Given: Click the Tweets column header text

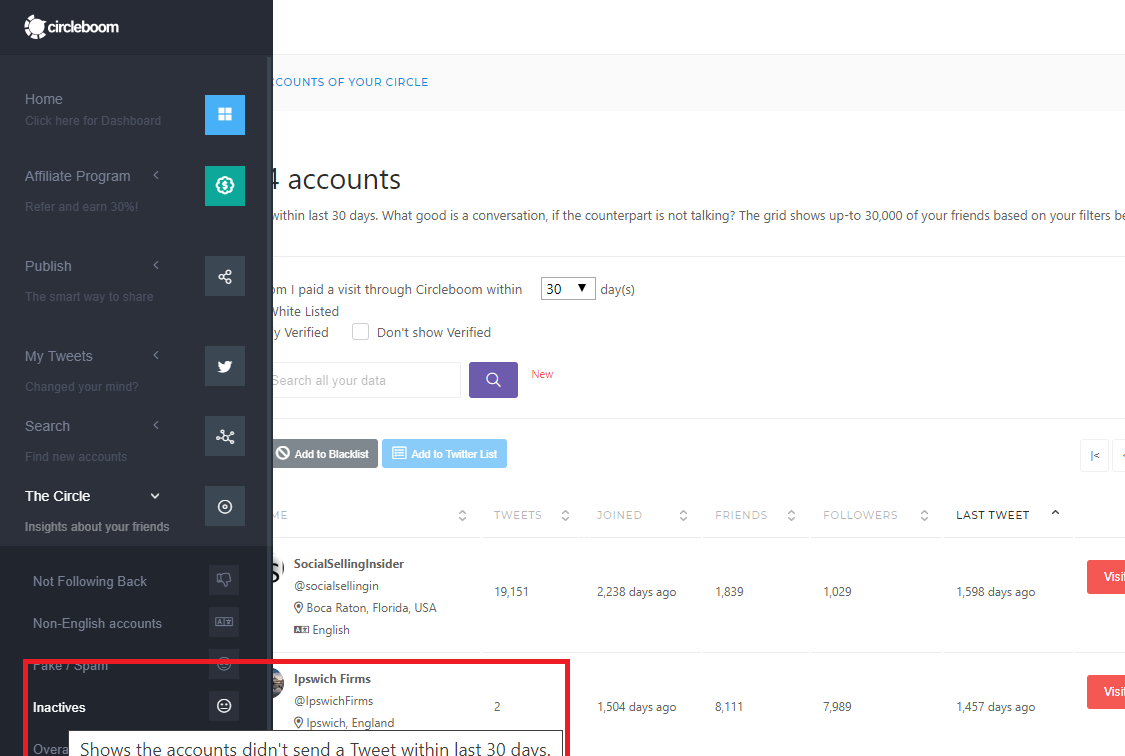Looking at the screenshot, I should point(517,515).
